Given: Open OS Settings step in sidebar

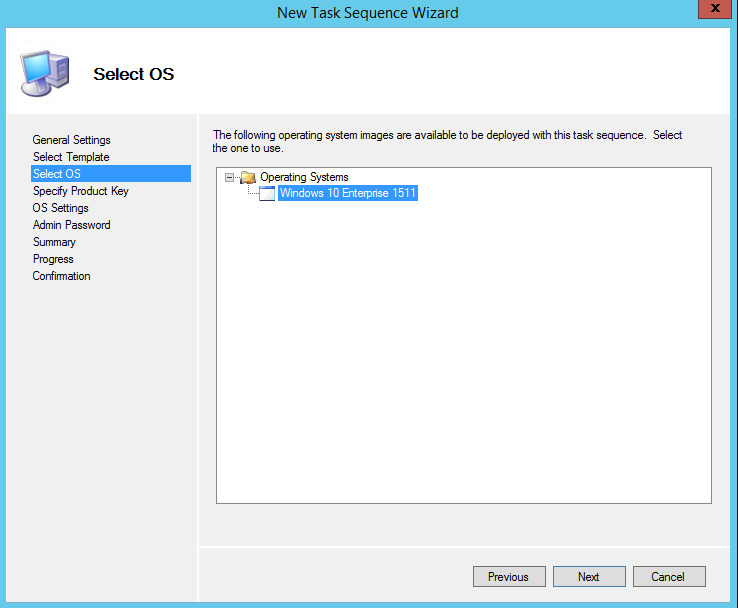Looking at the screenshot, I should tap(60, 208).
